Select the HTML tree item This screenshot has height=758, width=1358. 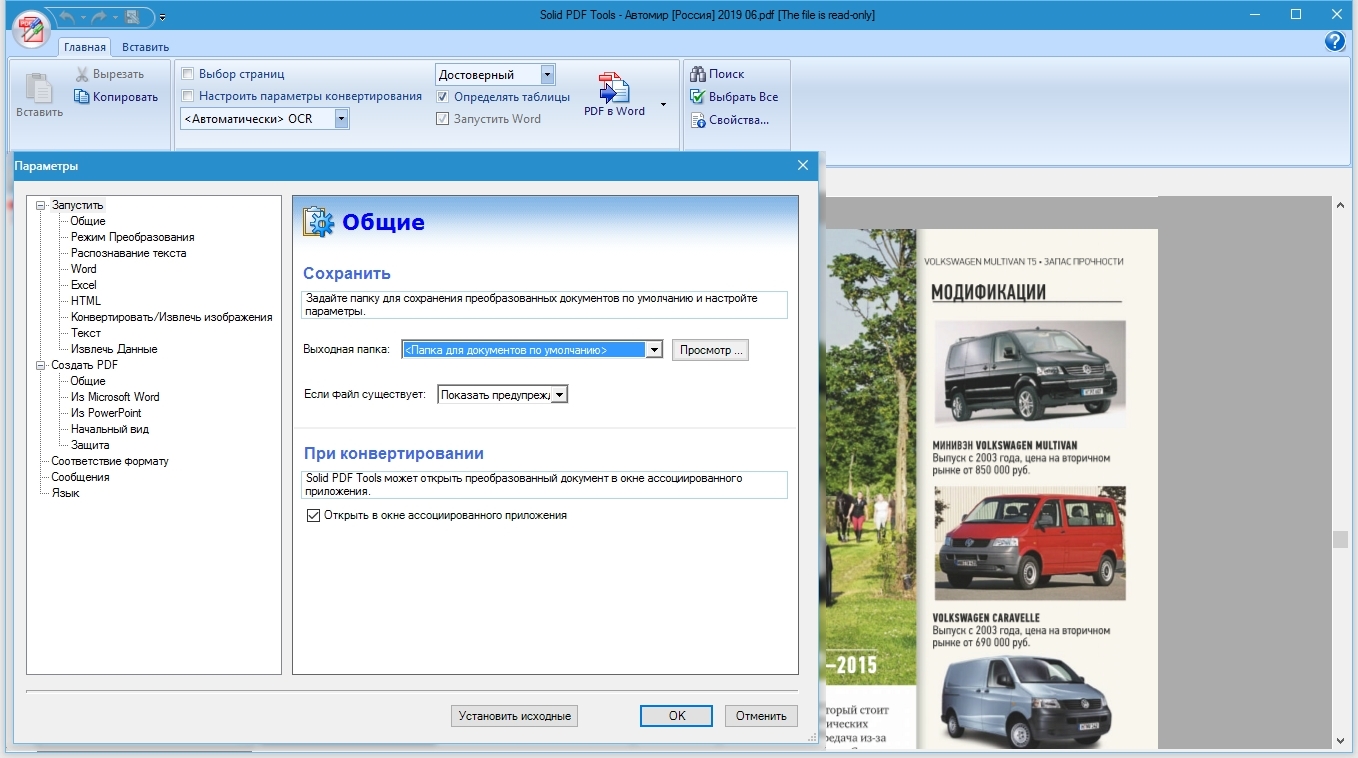coord(86,301)
